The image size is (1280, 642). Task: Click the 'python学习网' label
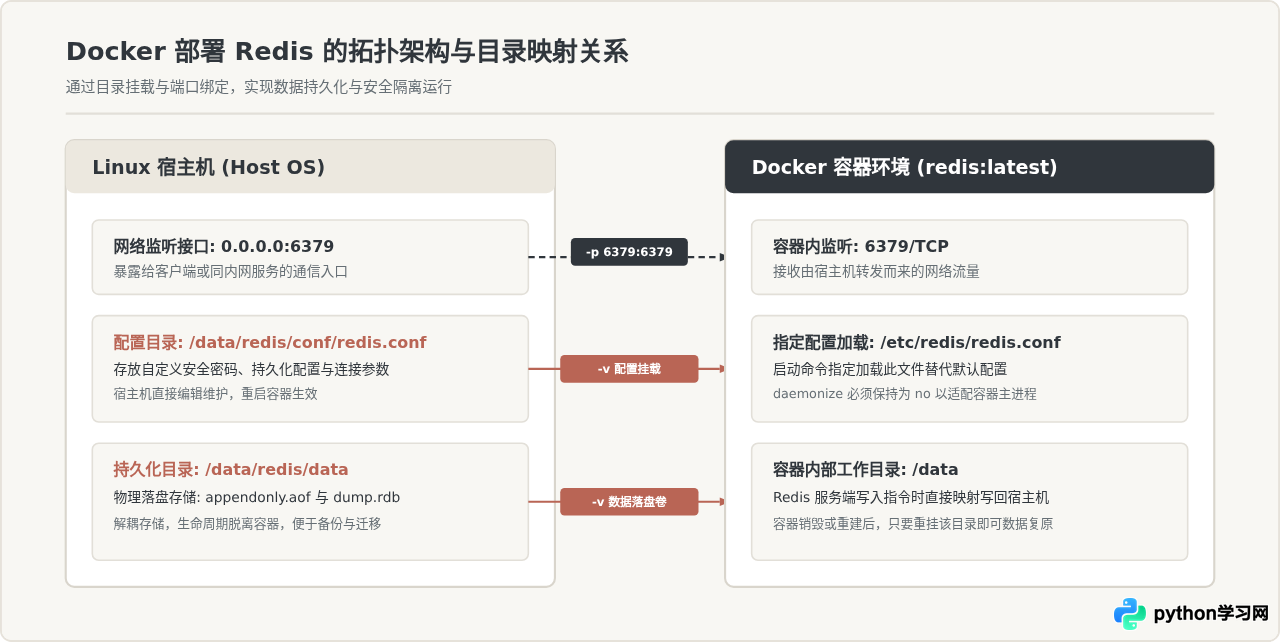pyautogui.click(x=1211, y=613)
